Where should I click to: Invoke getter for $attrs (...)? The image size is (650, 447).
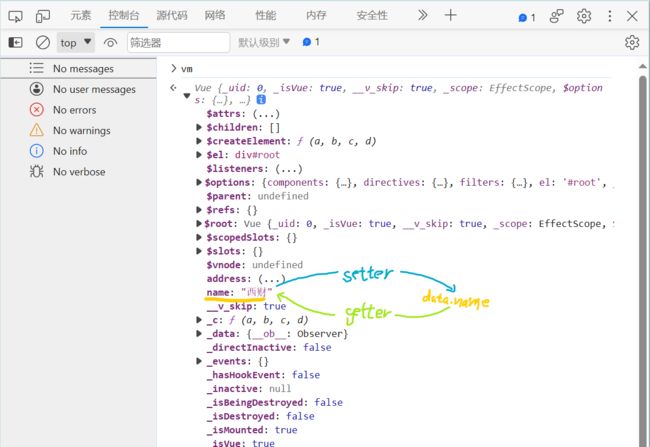pos(266,114)
